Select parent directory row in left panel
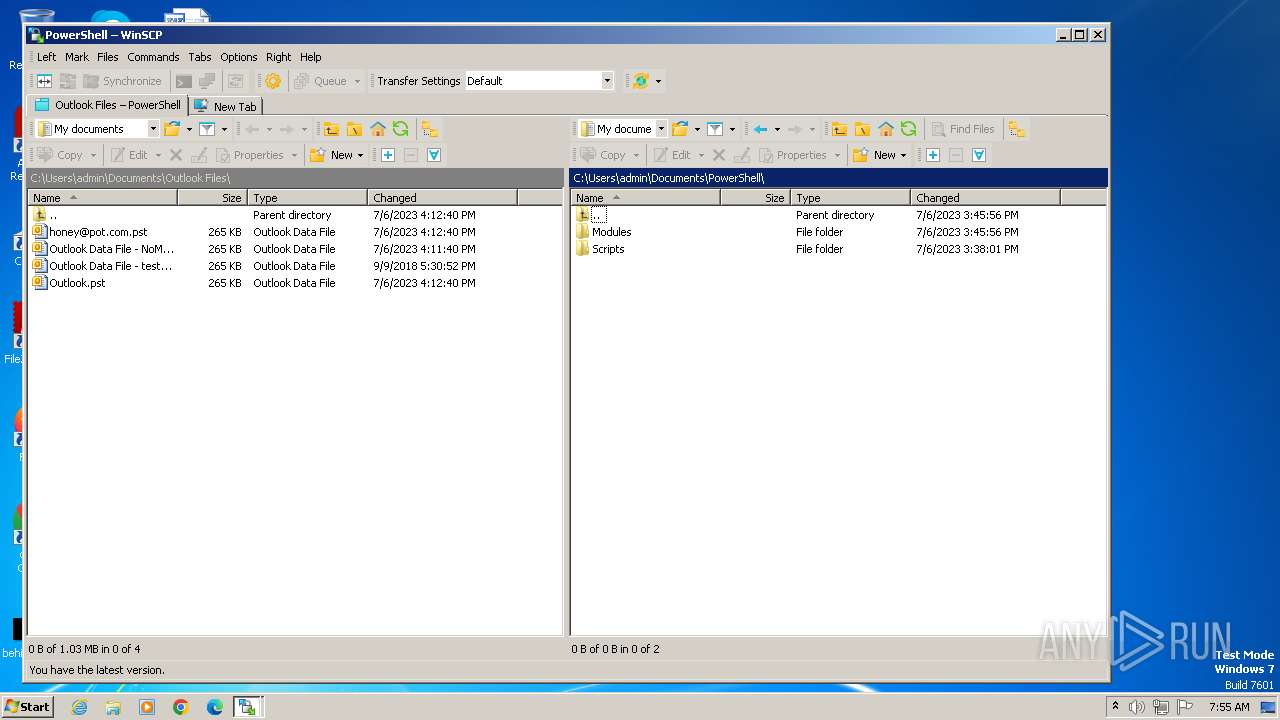This screenshot has width=1280, height=720. pyautogui.click(x=294, y=215)
